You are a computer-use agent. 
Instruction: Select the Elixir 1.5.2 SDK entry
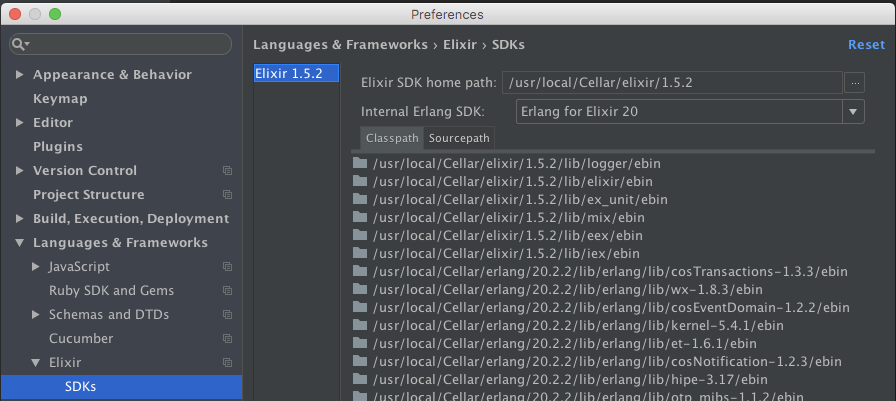tap(297, 73)
